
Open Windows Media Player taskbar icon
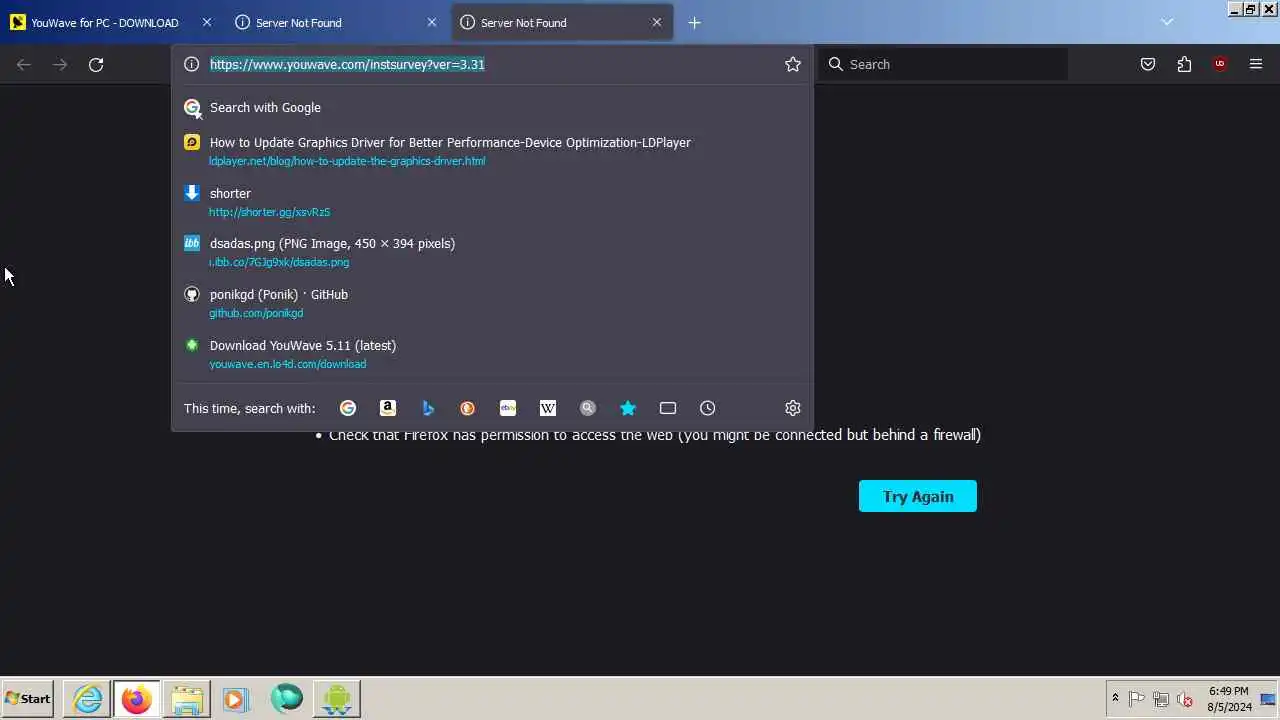point(236,699)
